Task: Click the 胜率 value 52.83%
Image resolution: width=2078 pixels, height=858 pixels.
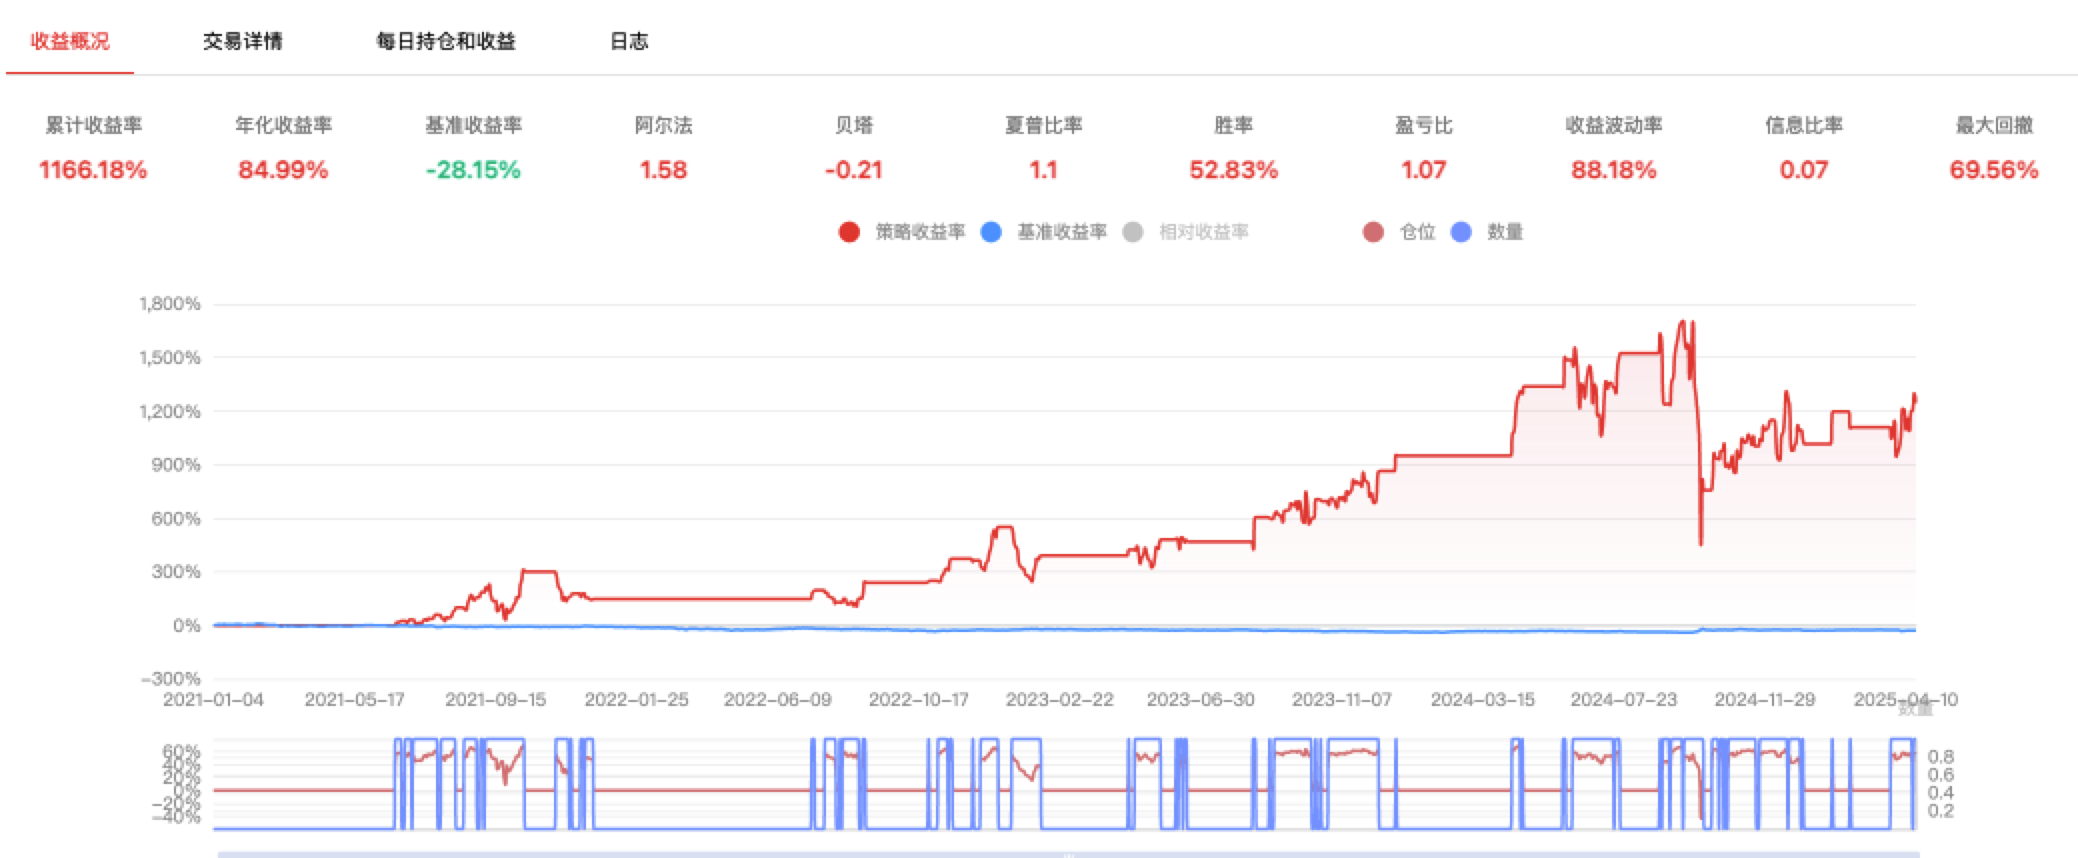Action: (x=1233, y=170)
